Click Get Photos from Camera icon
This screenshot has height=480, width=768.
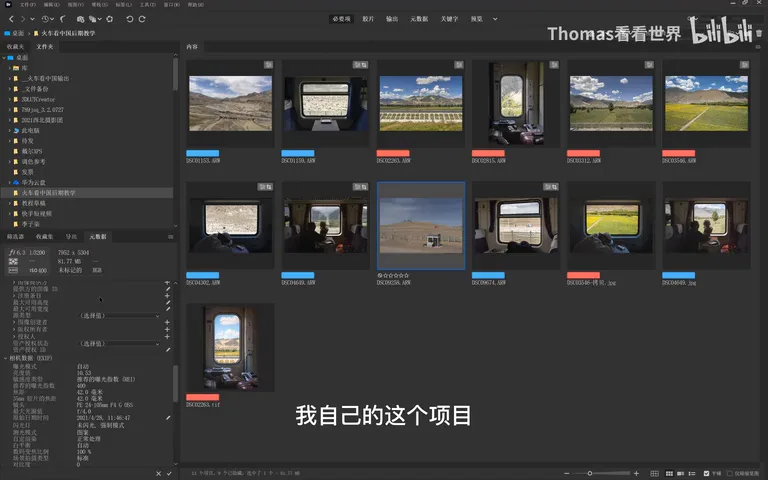[80, 19]
